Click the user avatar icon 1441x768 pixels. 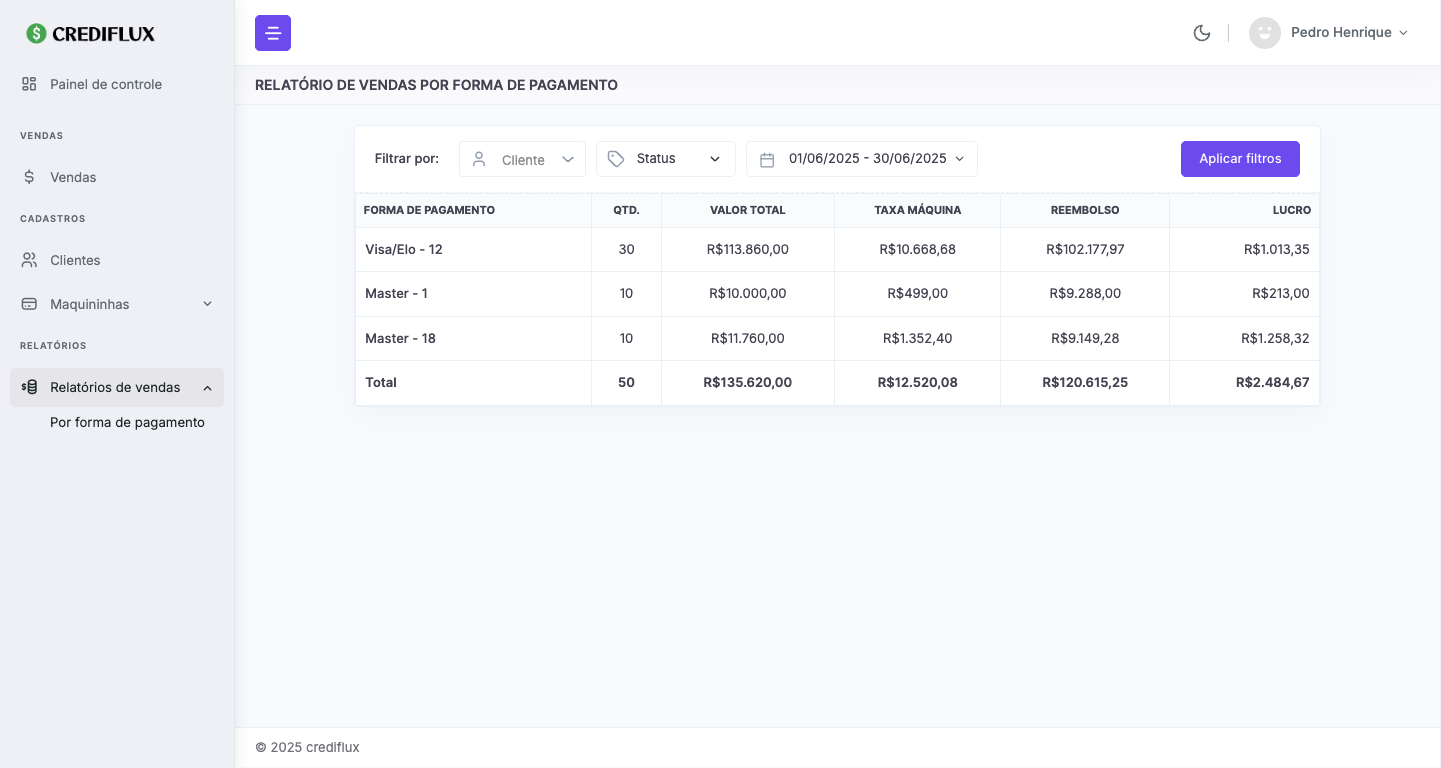1265,33
